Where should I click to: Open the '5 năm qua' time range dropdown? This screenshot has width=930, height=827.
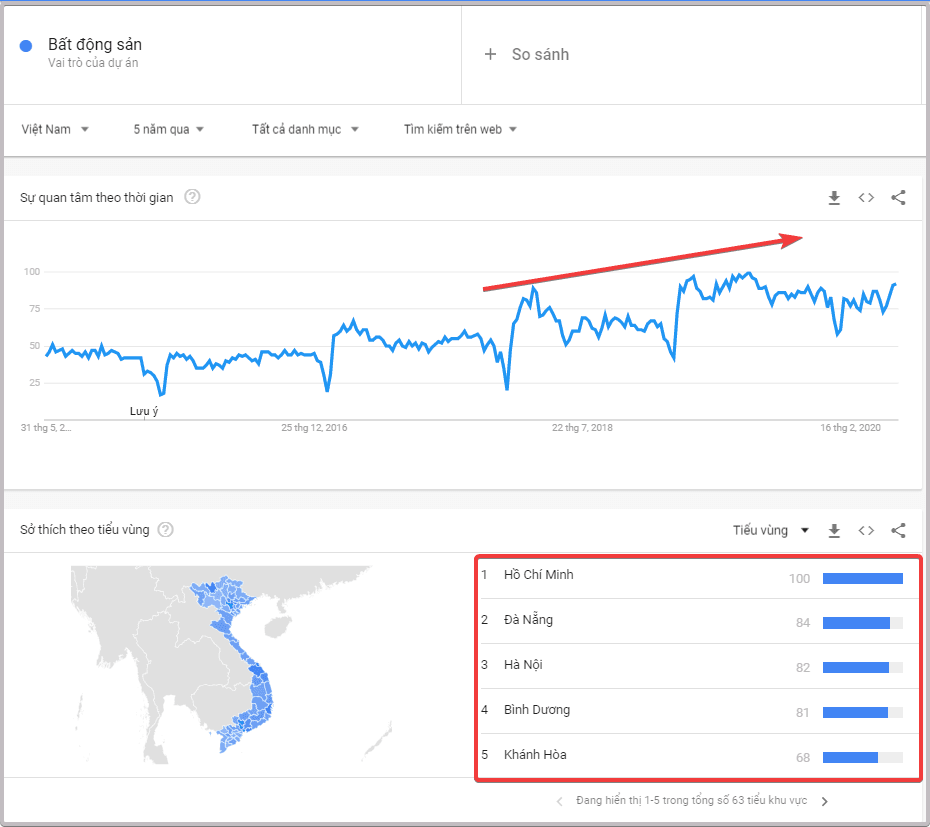click(x=168, y=129)
